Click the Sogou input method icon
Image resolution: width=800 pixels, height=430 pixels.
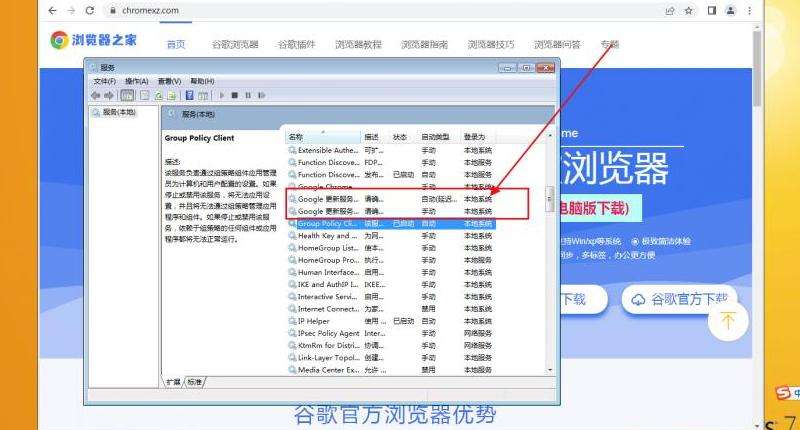(x=783, y=393)
